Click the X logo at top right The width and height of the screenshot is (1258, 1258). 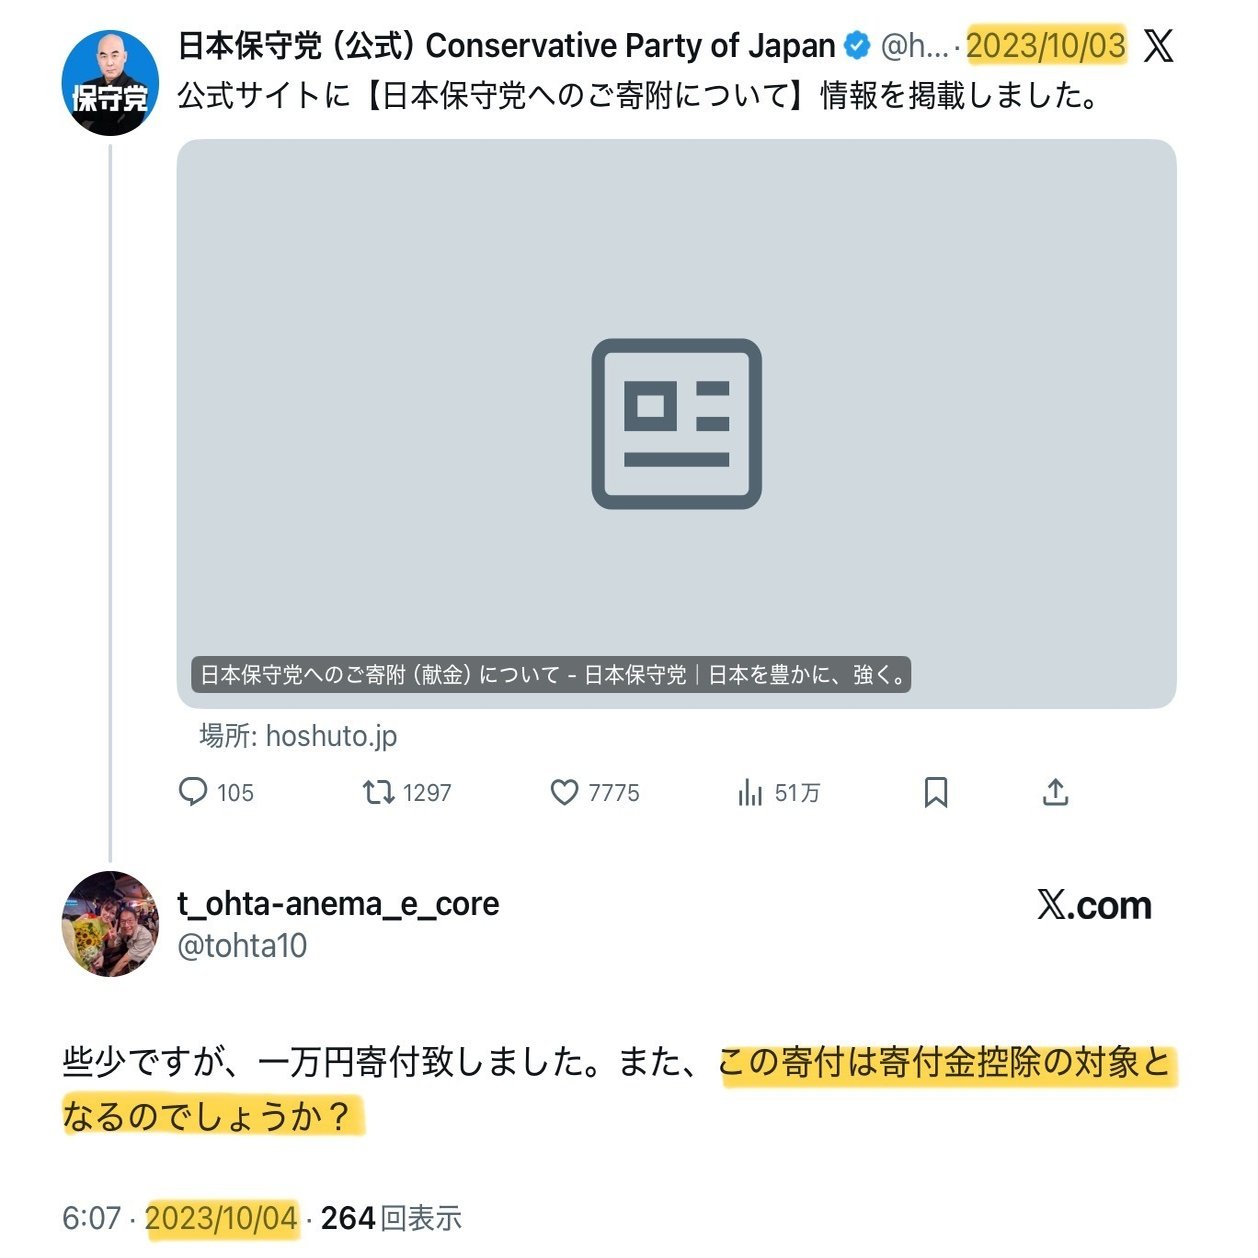click(x=1158, y=46)
